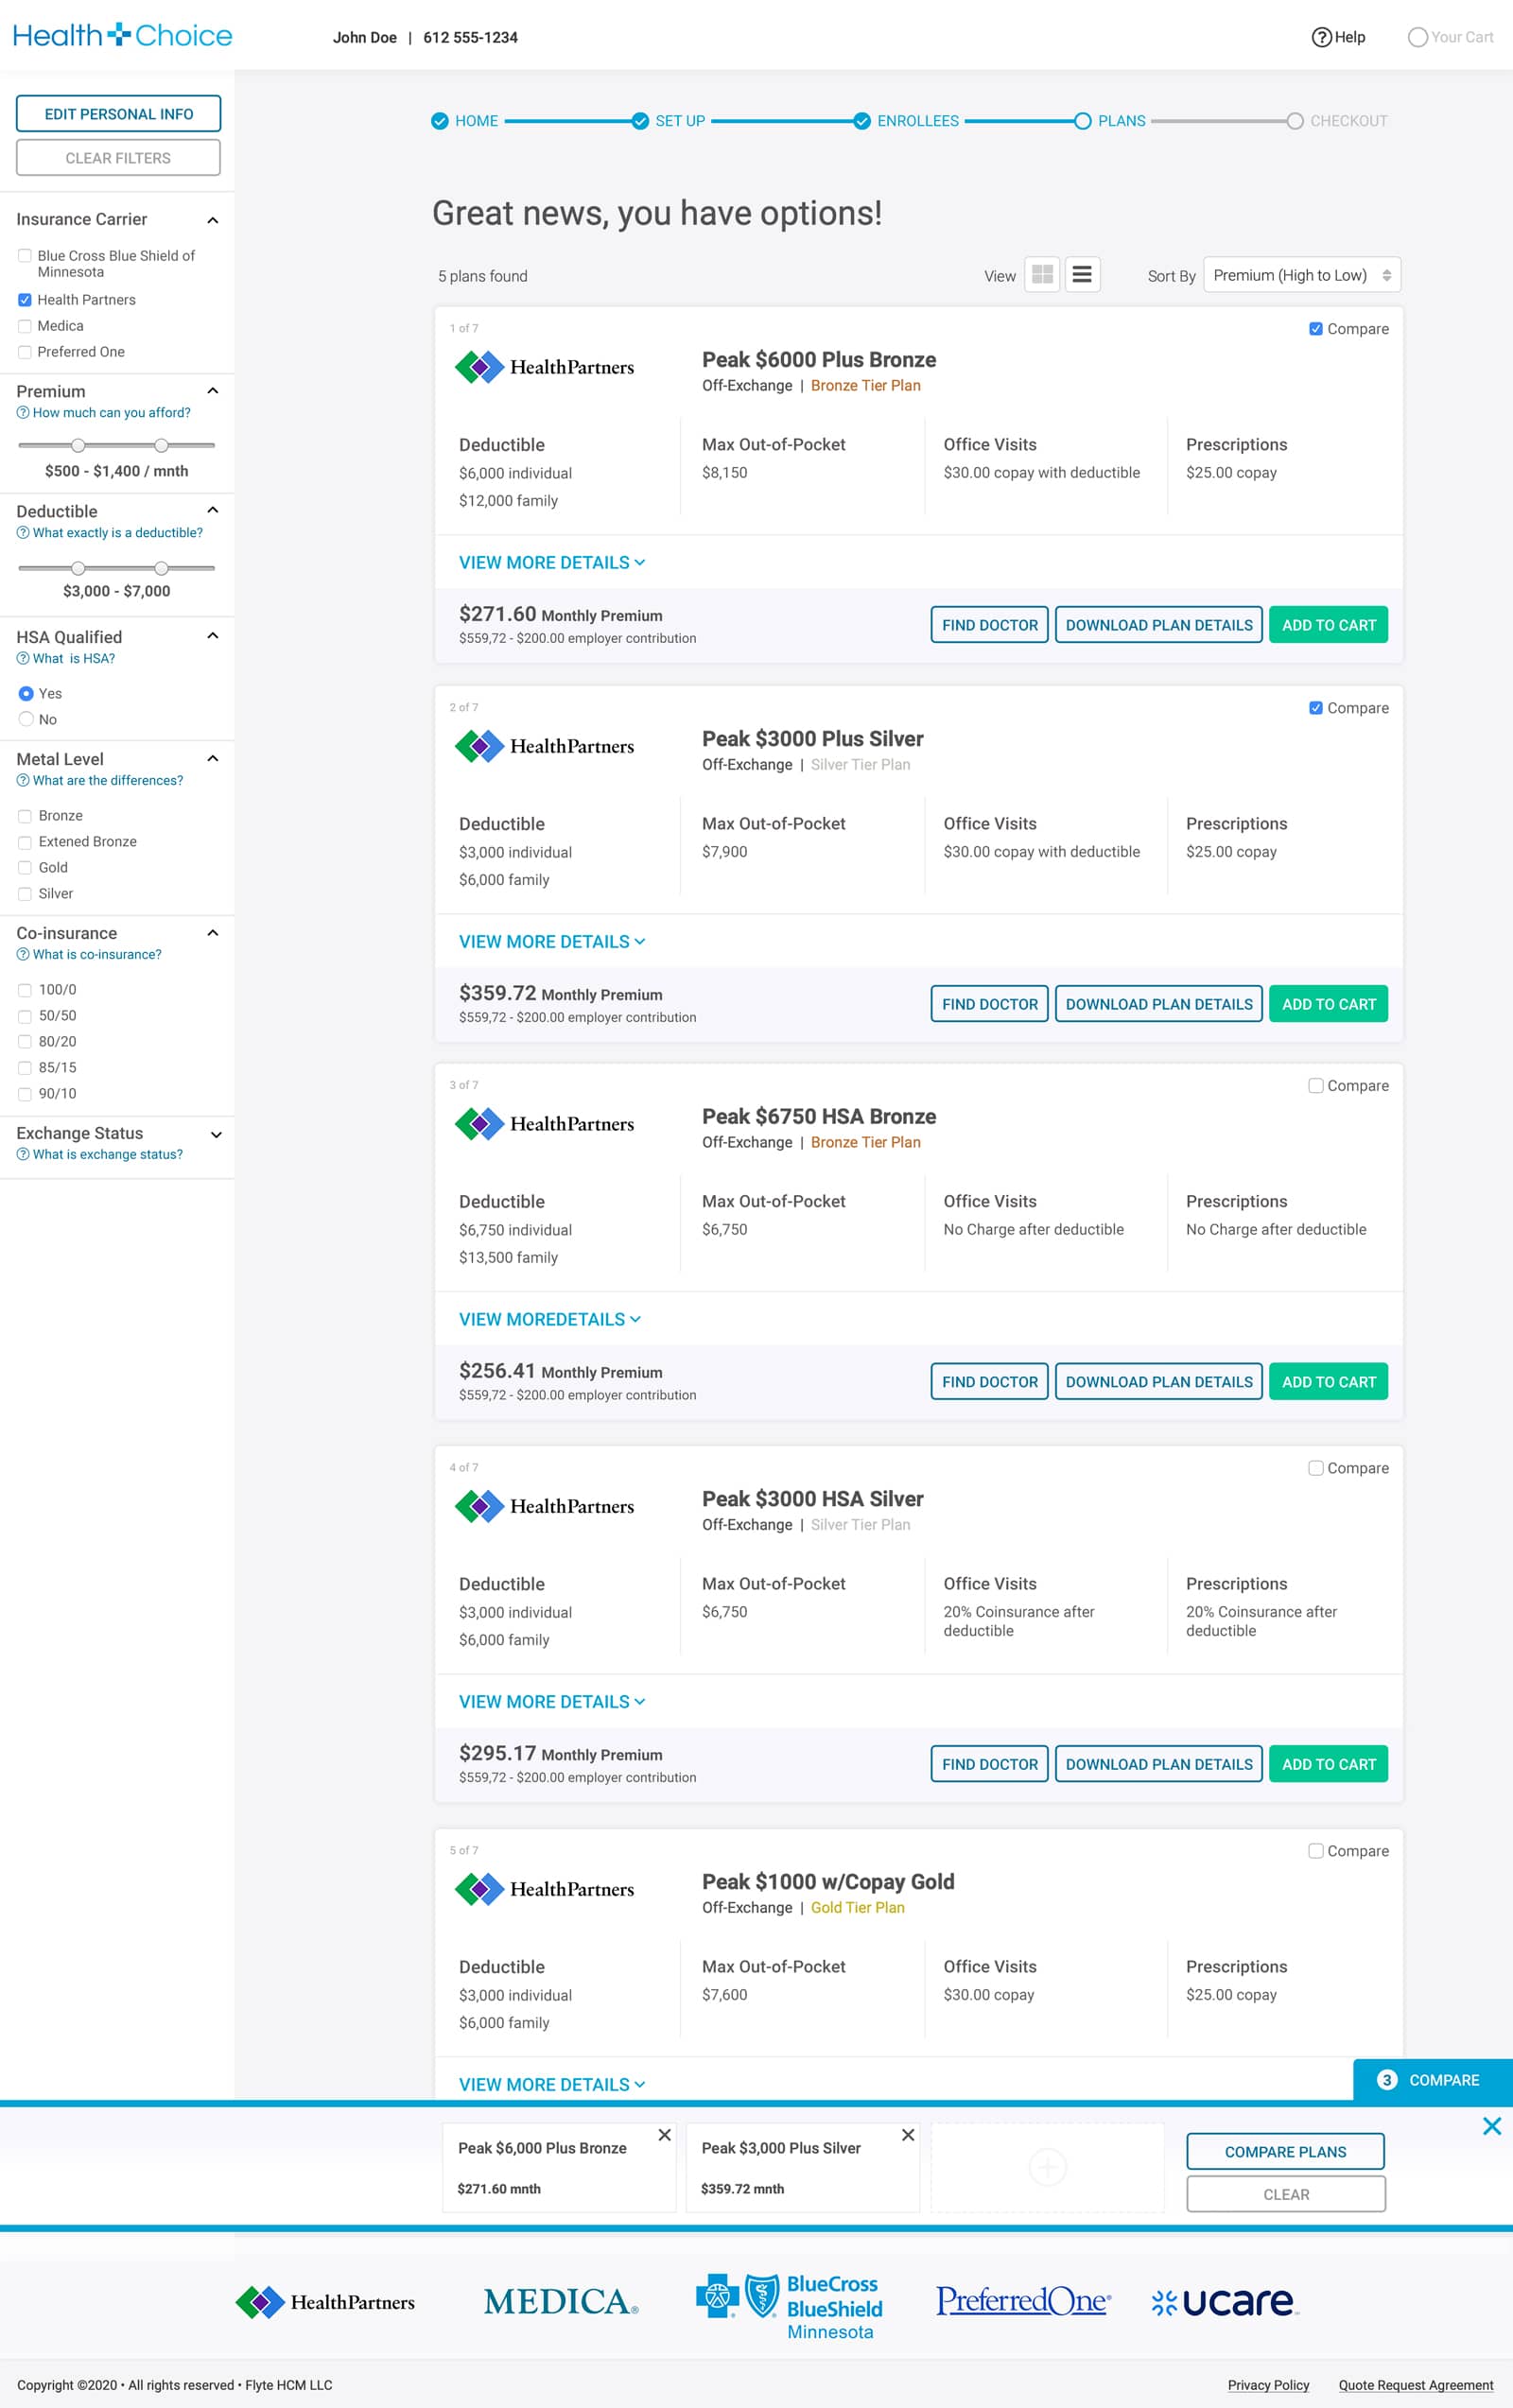This screenshot has width=1513, height=2408.
Task: Click the BlueCross BlueShield Minnesota footer logo
Action: [x=790, y=2307]
